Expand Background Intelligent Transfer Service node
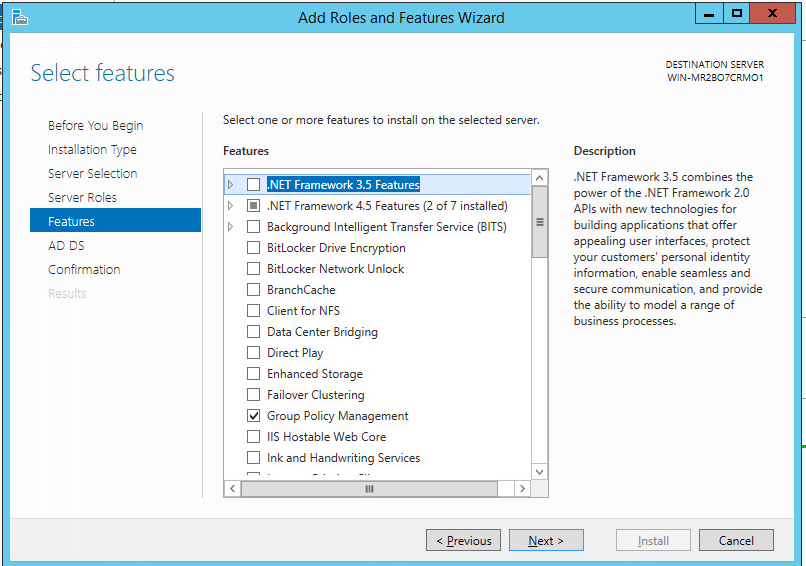This screenshot has height=566, width=806. (x=231, y=227)
